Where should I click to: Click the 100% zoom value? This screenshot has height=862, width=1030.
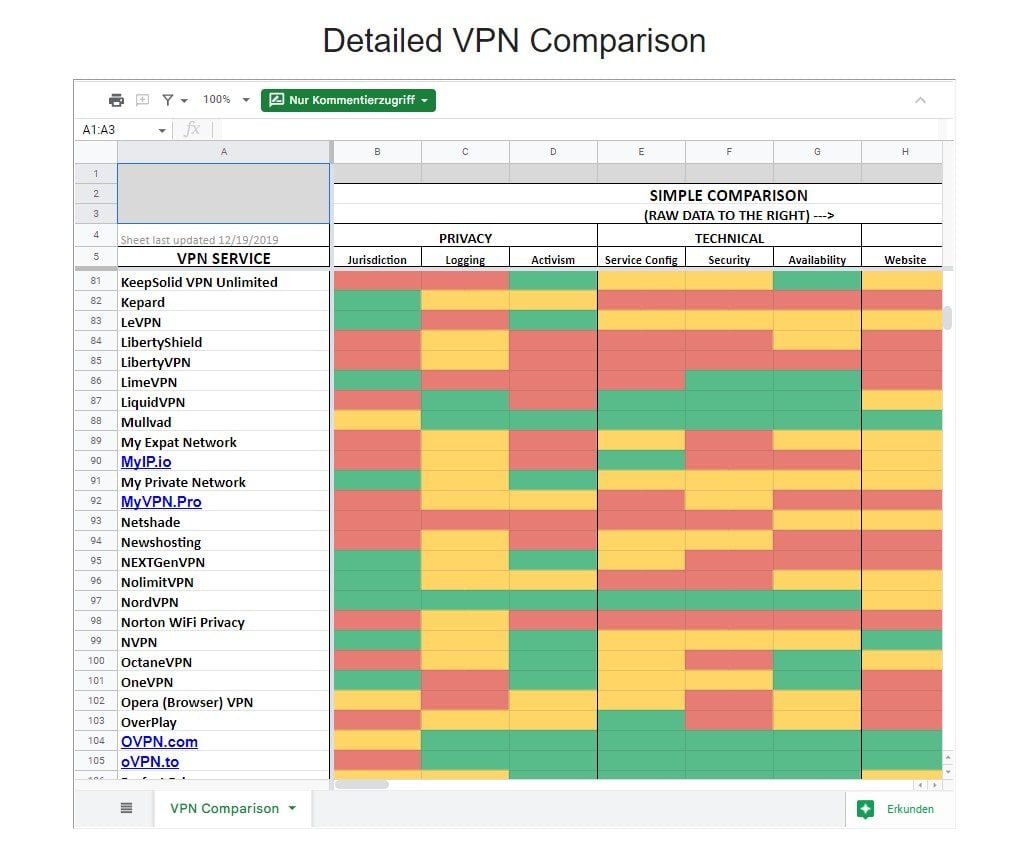pyautogui.click(x=217, y=99)
